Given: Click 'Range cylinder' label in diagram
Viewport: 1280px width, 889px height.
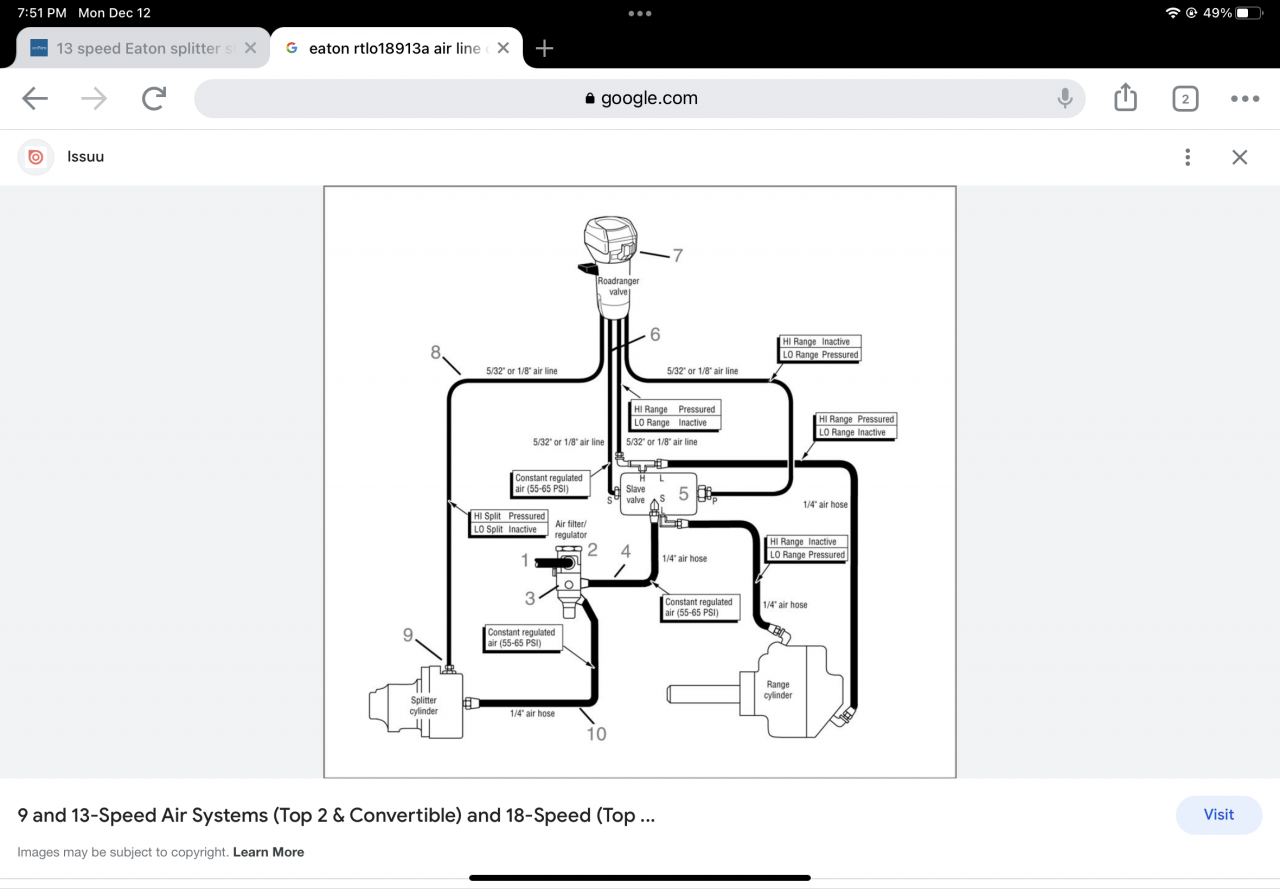Looking at the screenshot, I should pos(778,690).
